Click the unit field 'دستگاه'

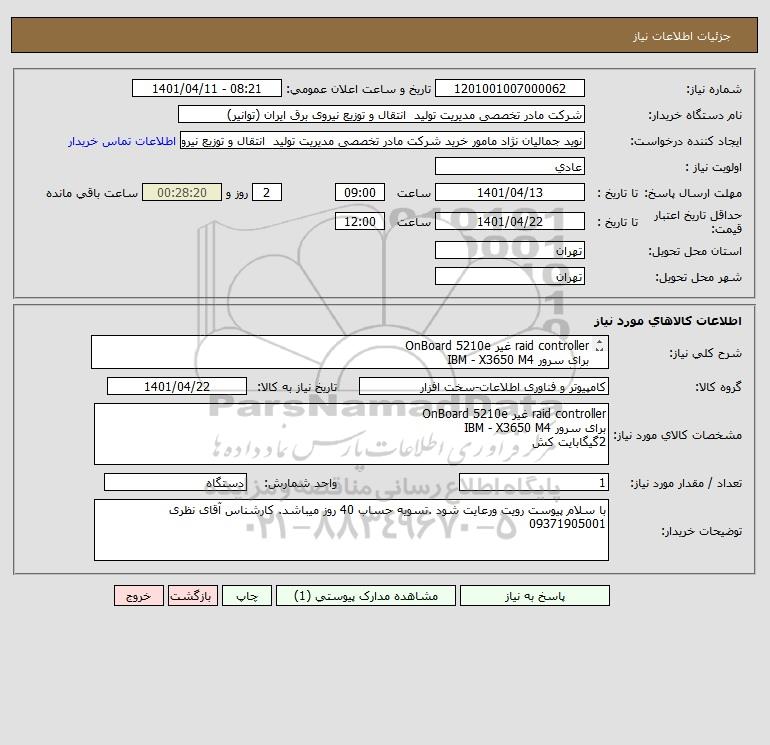click(175, 483)
